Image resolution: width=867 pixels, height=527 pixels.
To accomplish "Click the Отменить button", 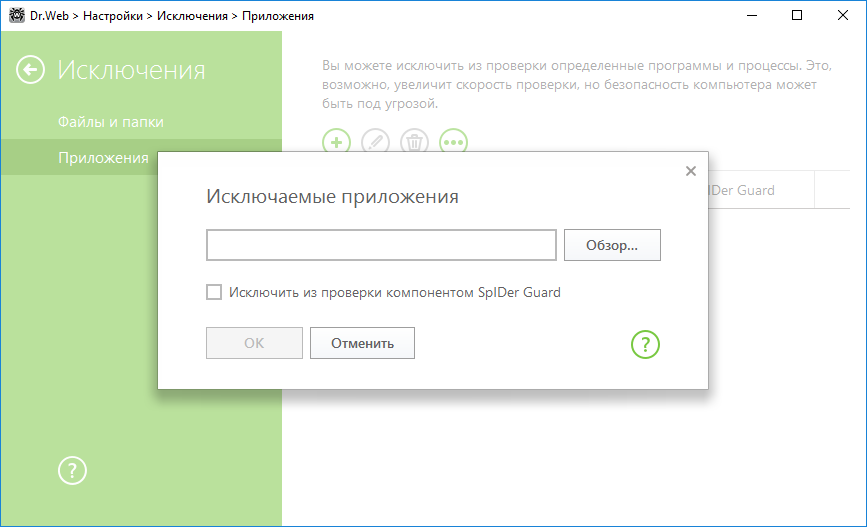I will tap(362, 343).
